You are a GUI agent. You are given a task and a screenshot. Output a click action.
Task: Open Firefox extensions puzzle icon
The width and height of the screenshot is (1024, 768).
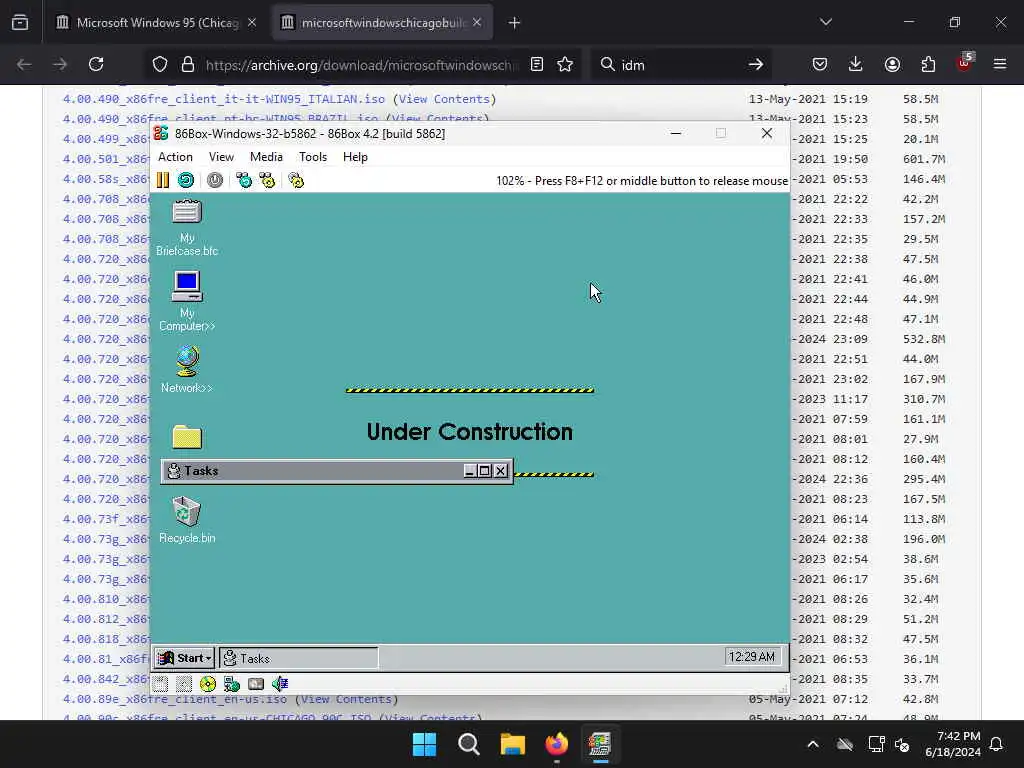point(928,64)
